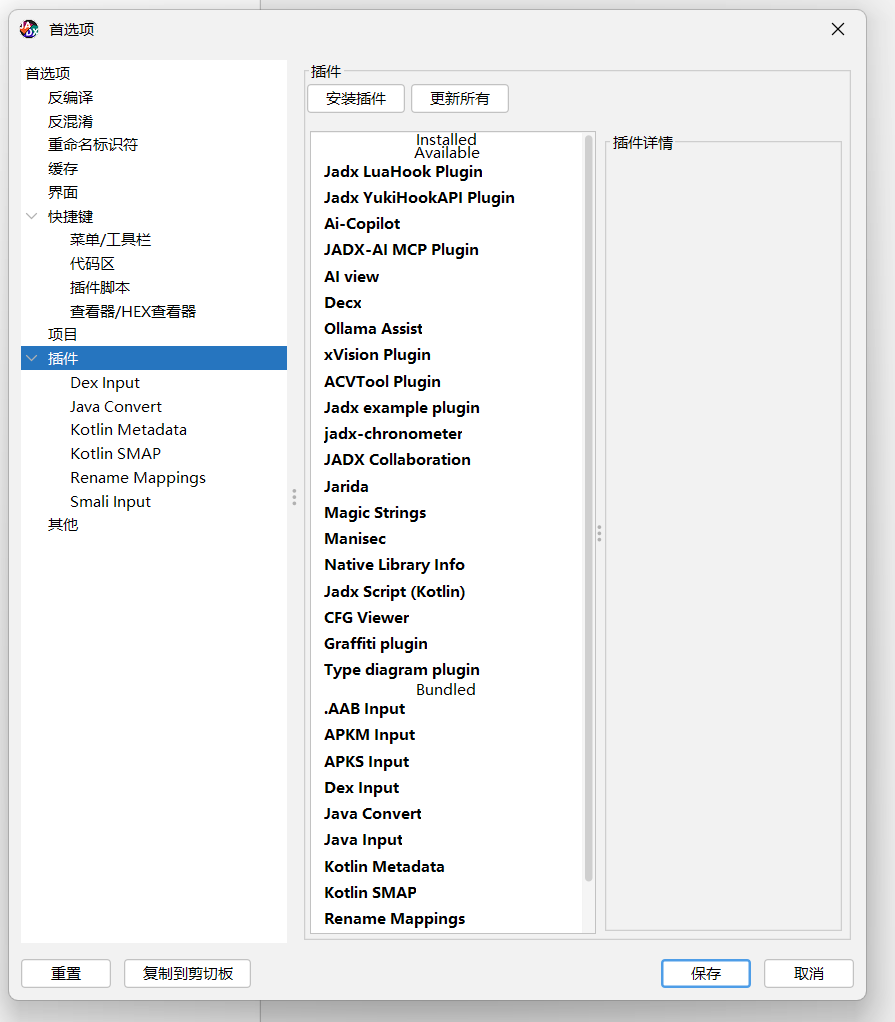Click the 安装插件 button

pos(355,99)
